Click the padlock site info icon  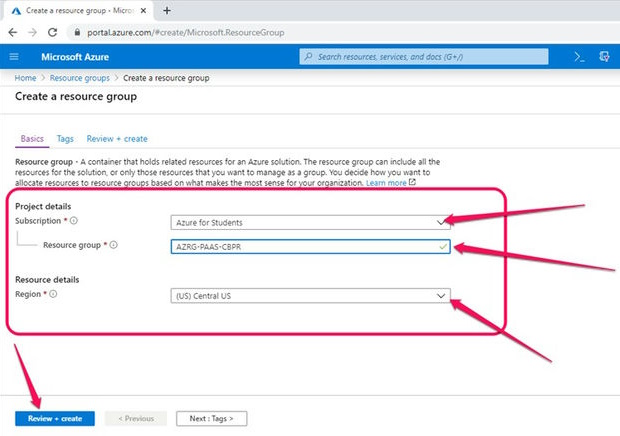click(x=77, y=32)
